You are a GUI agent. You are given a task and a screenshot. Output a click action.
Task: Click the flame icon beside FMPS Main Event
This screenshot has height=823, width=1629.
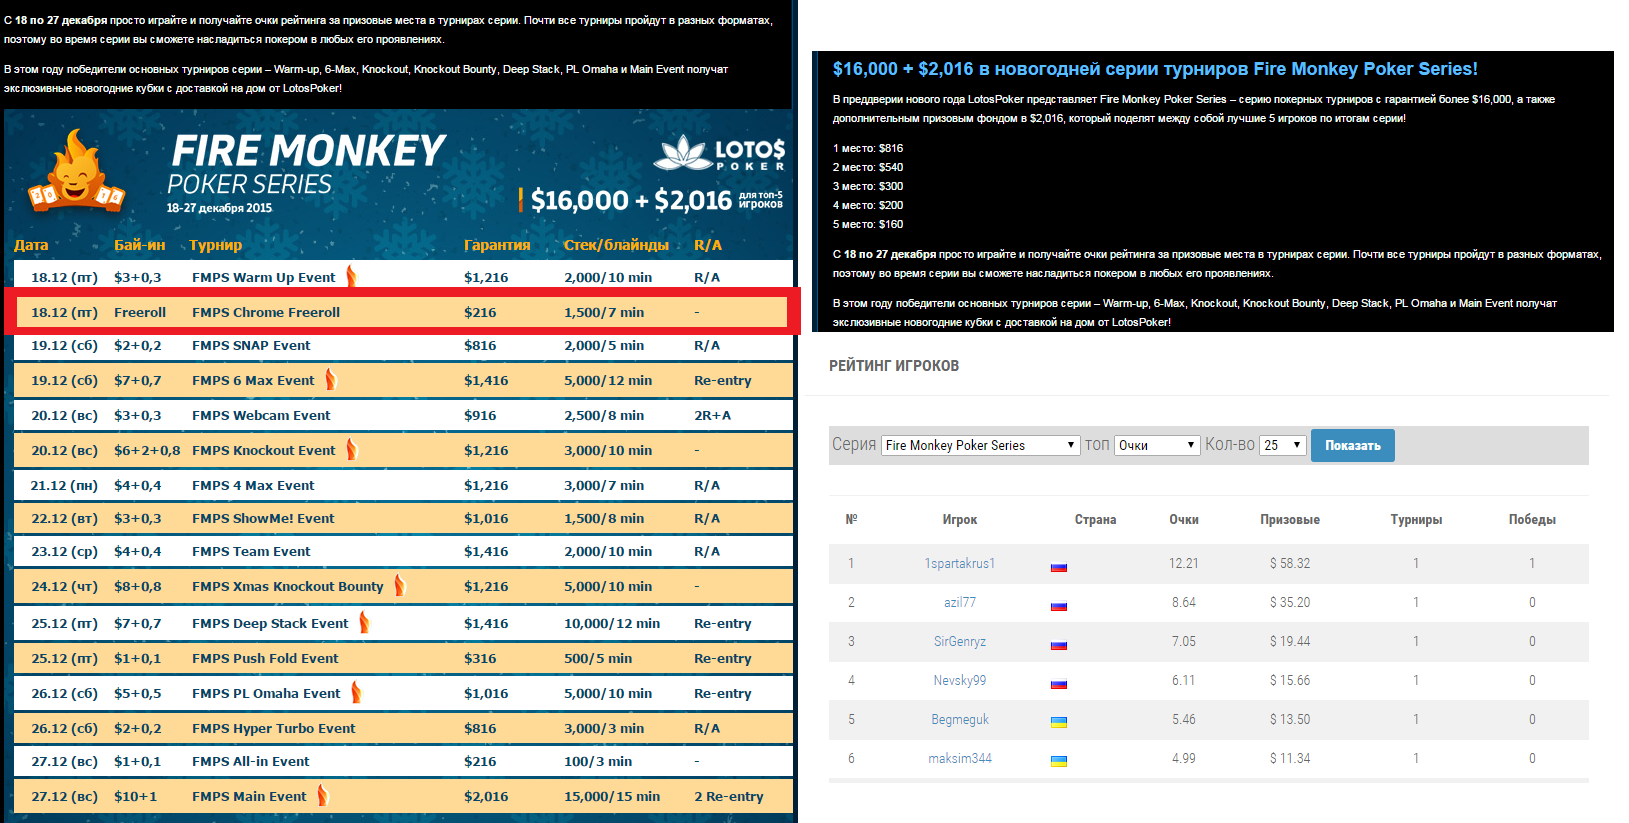coord(323,796)
